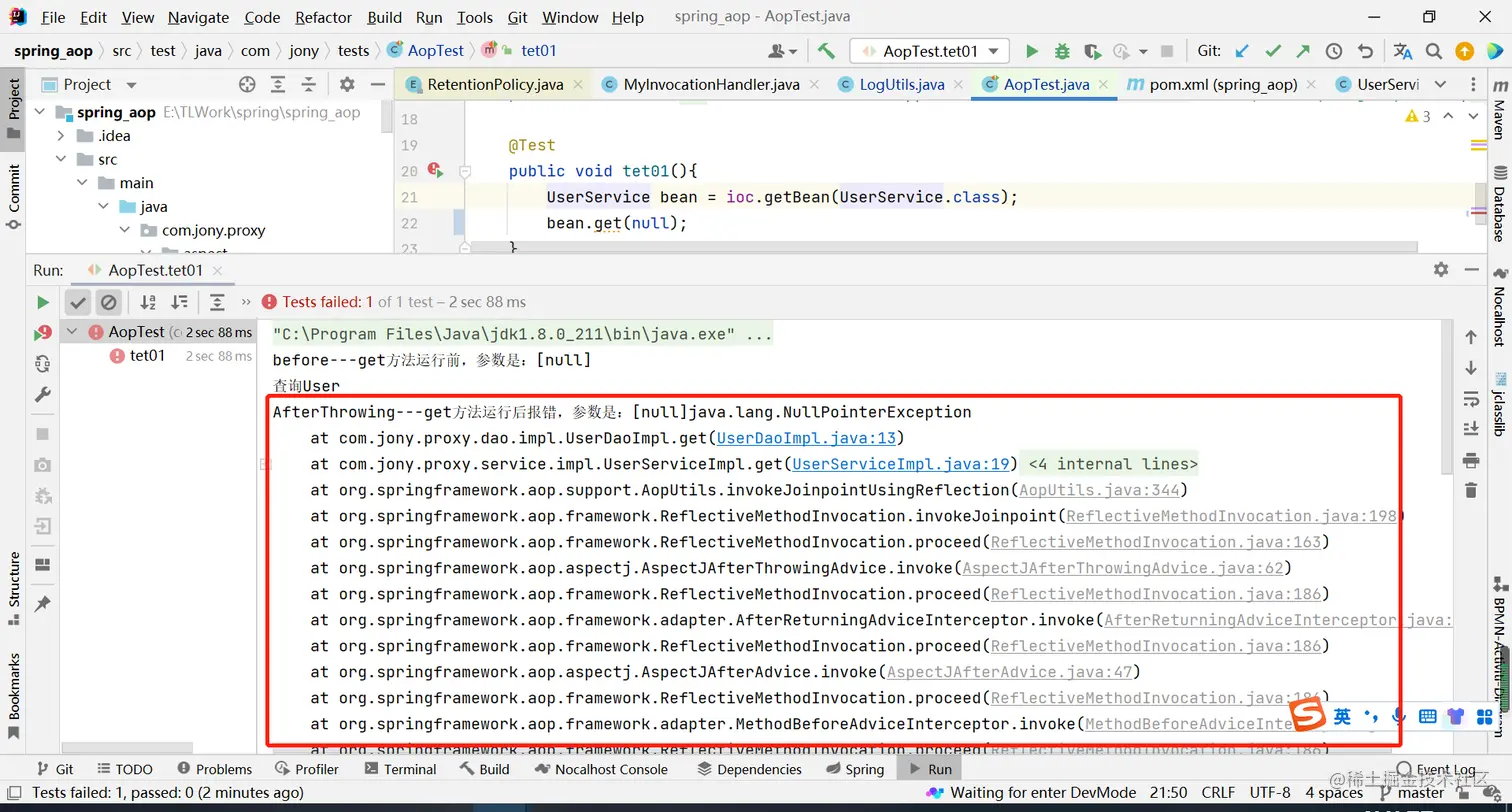Show Git history clock icon
Screen dimensions: 1512x812
click(x=1334, y=51)
